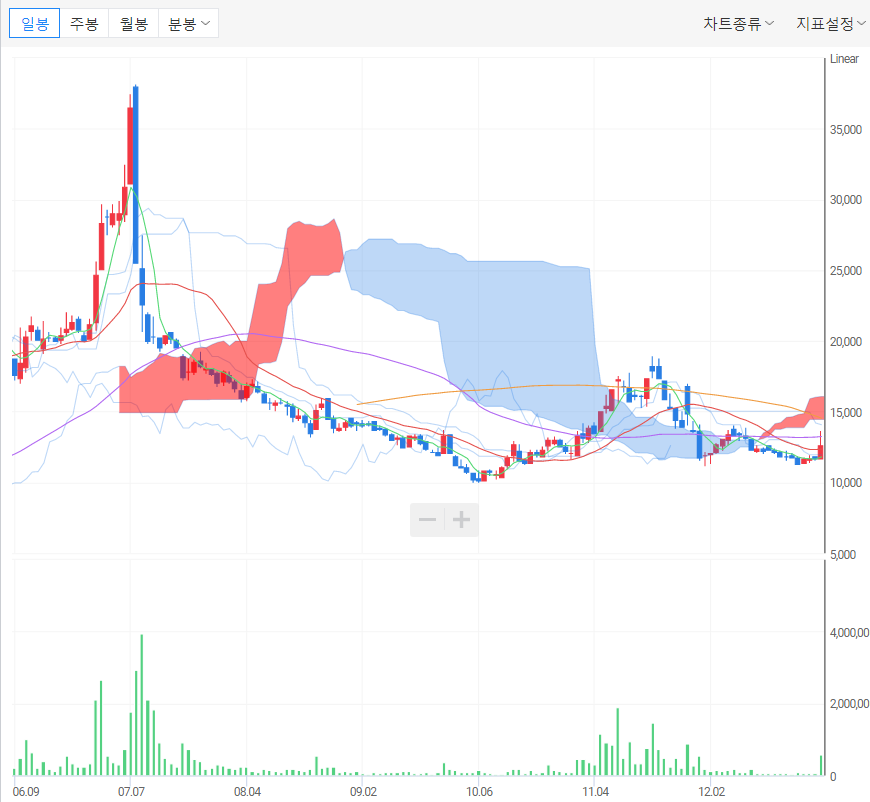Switch to the 월봉 monthly chart tab
This screenshot has width=870, height=802.
[x=134, y=23]
